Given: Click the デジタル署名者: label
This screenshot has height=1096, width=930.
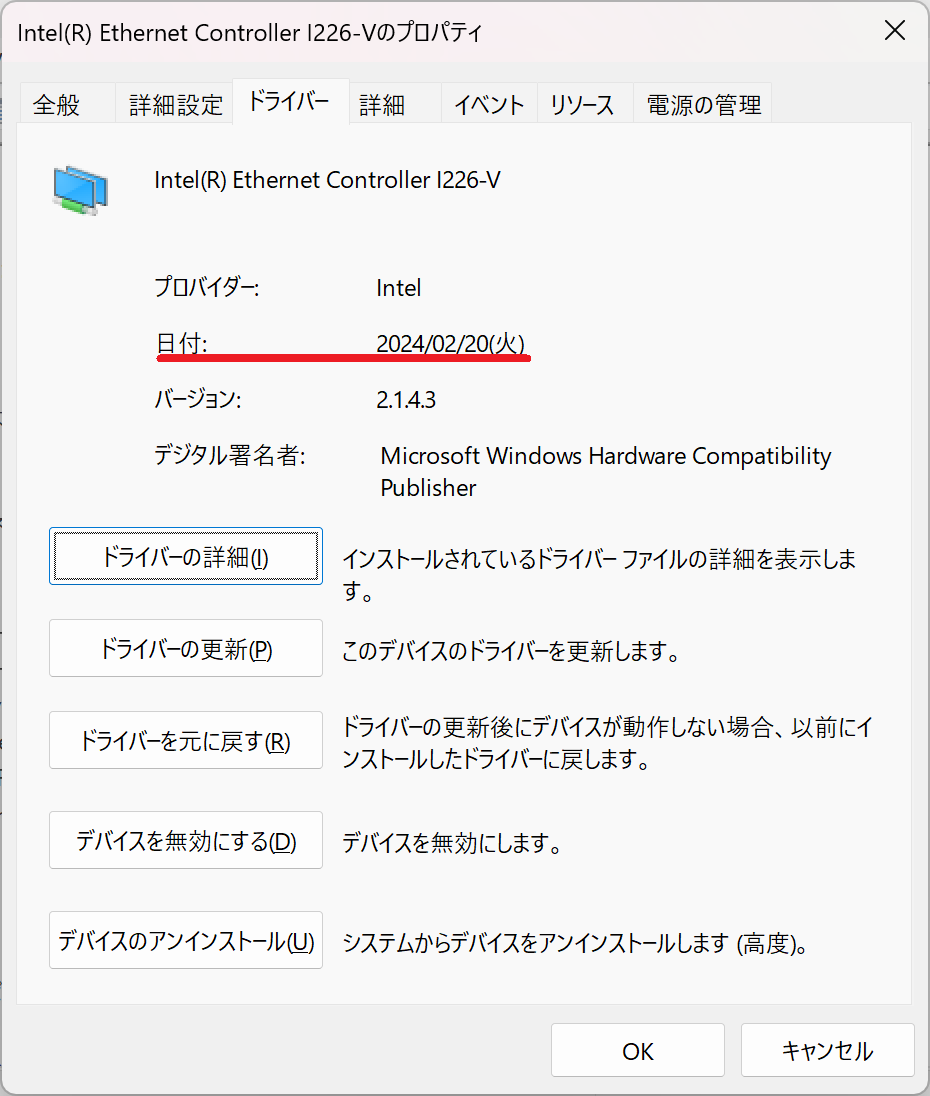Looking at the screenshot, I should tap(230, 456).
